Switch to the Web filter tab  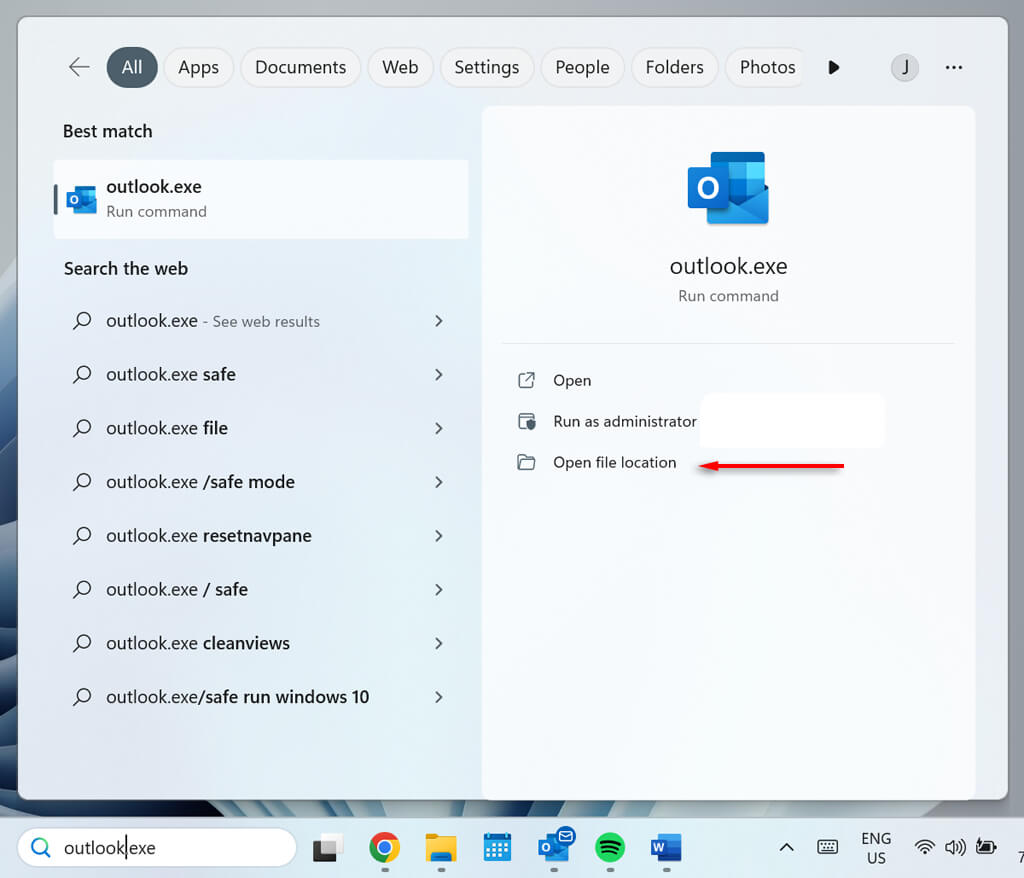tap(400, 67)
